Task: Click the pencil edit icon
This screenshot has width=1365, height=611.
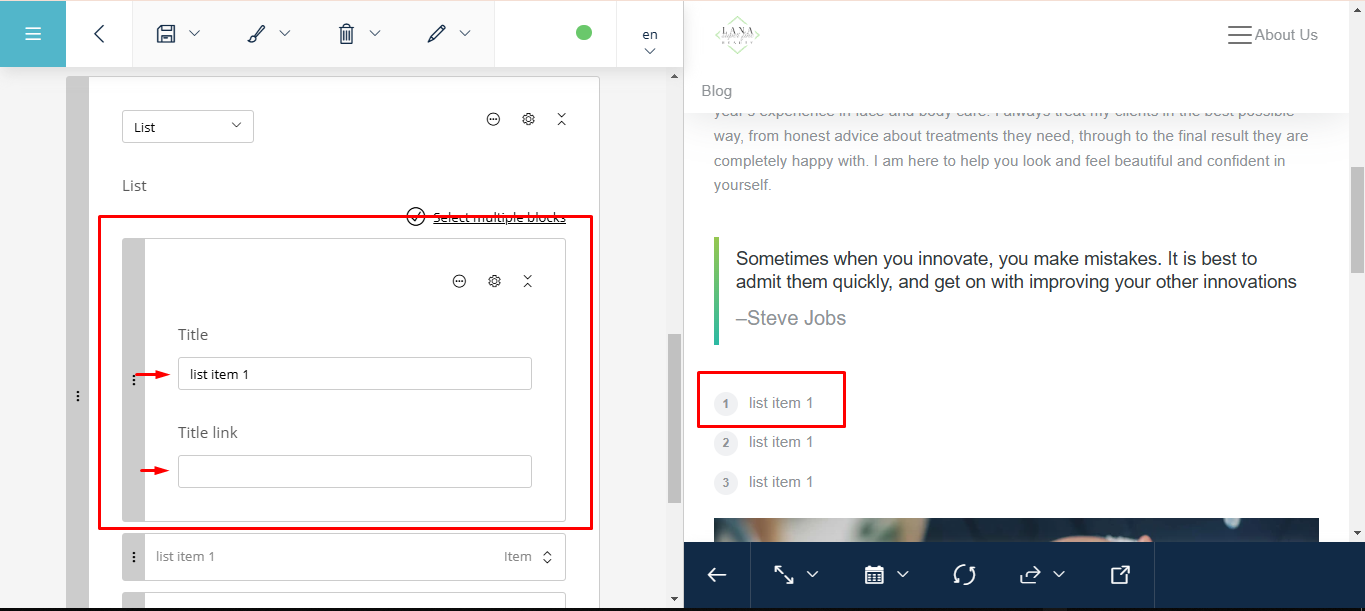Action: click(436, 34)
